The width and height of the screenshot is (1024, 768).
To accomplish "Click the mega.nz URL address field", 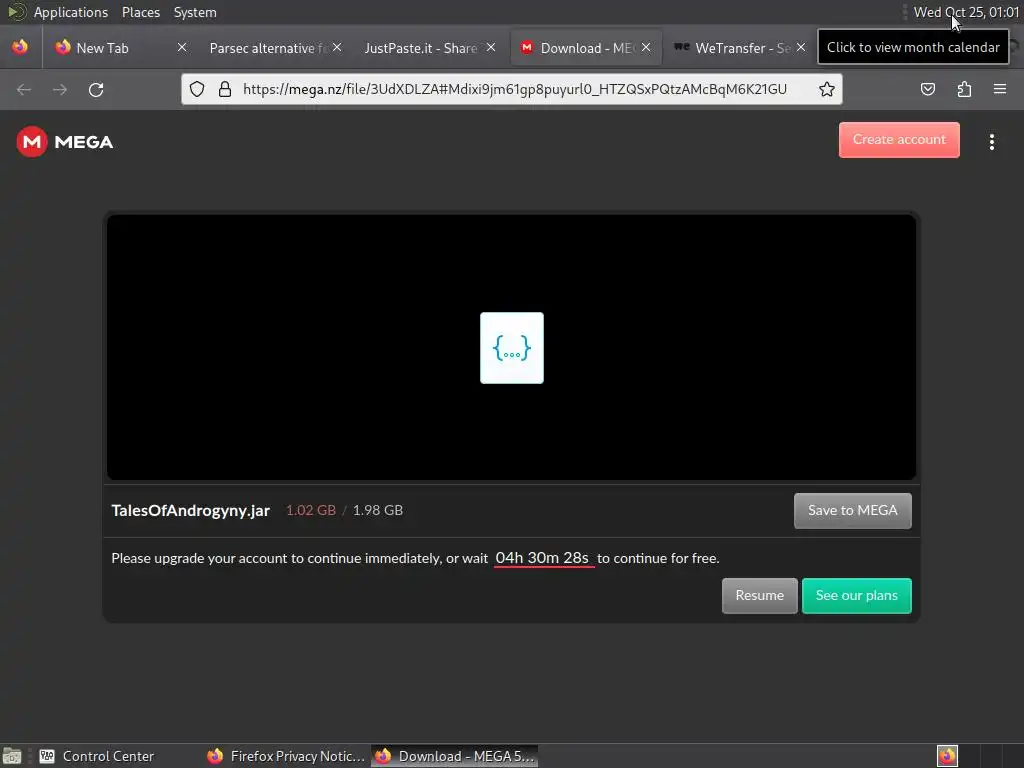I will pyautogui.click(x=515, y=89).
